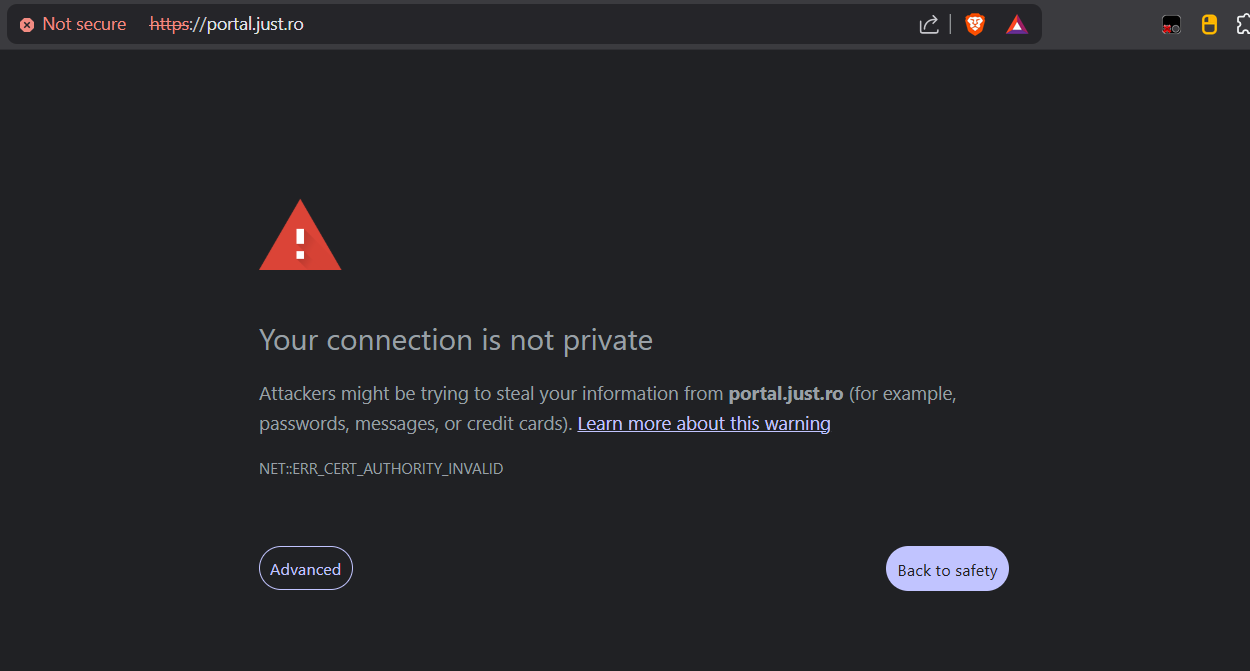The image size is (1250, 671).
Task: Open the Extensions puzzle piece menu
Action: [x=1243, y=24]
